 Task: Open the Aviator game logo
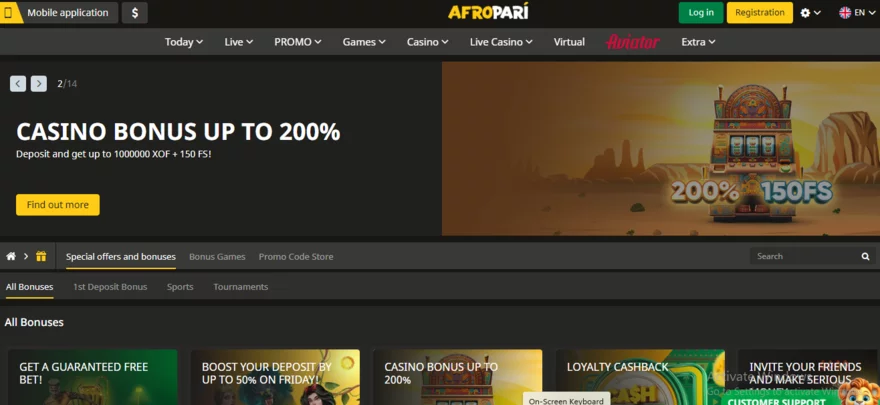(x=633, y=42)
